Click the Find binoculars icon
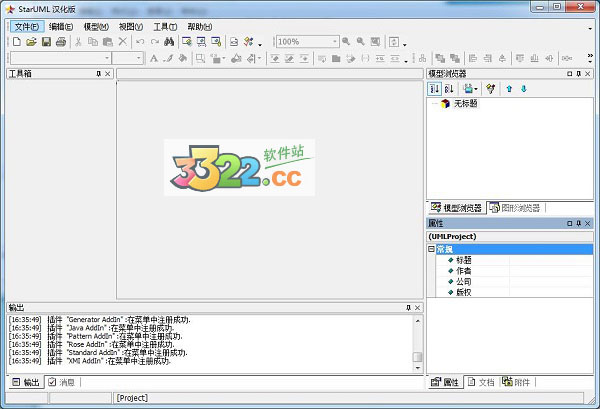 [x=169, y=42]
